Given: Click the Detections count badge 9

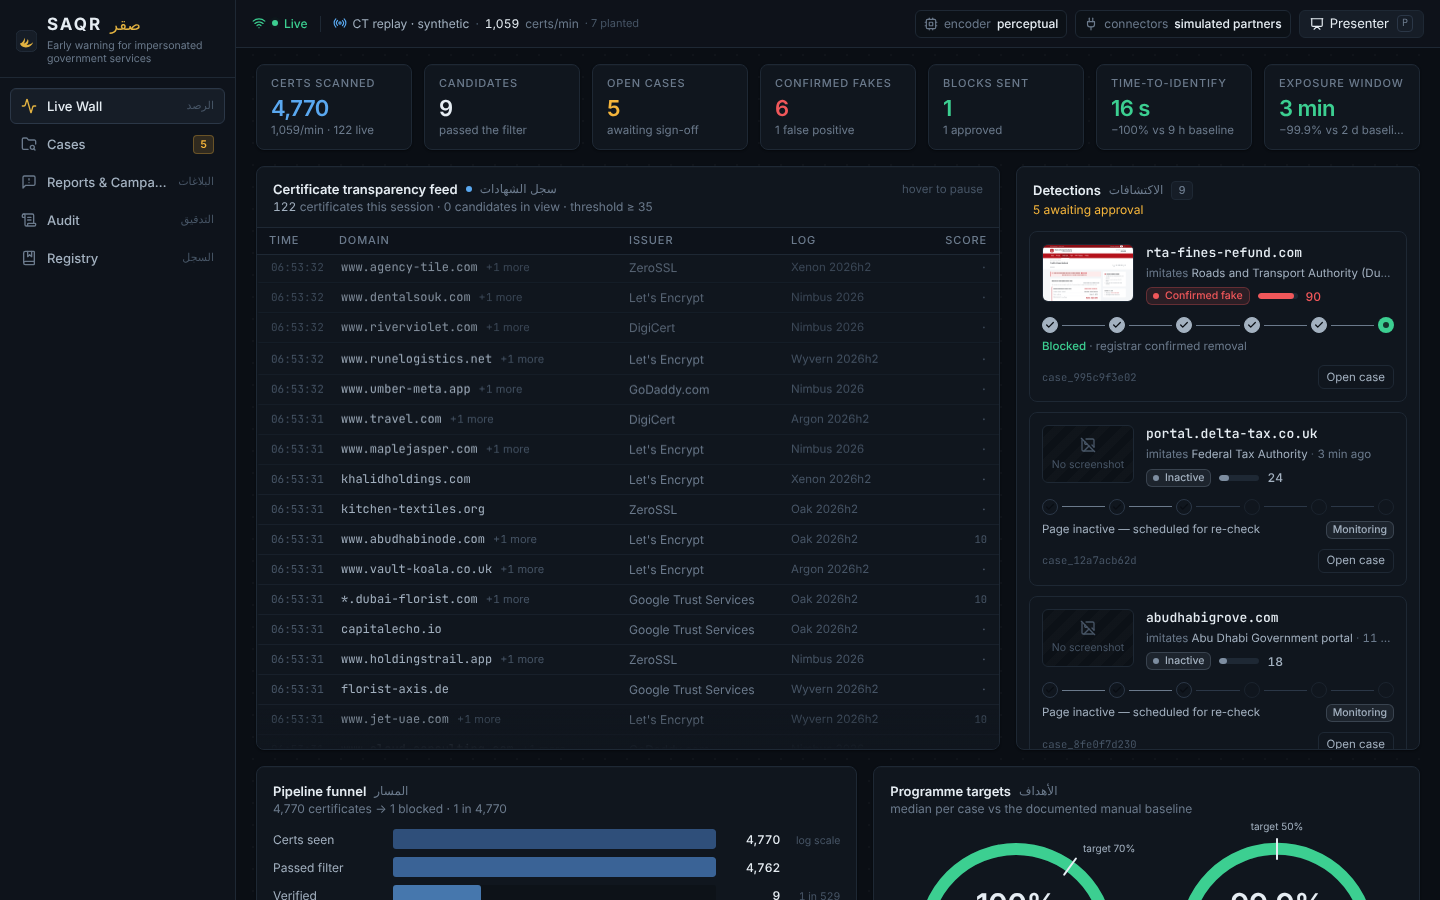Looking at the screenshot, I should 1182,190.
